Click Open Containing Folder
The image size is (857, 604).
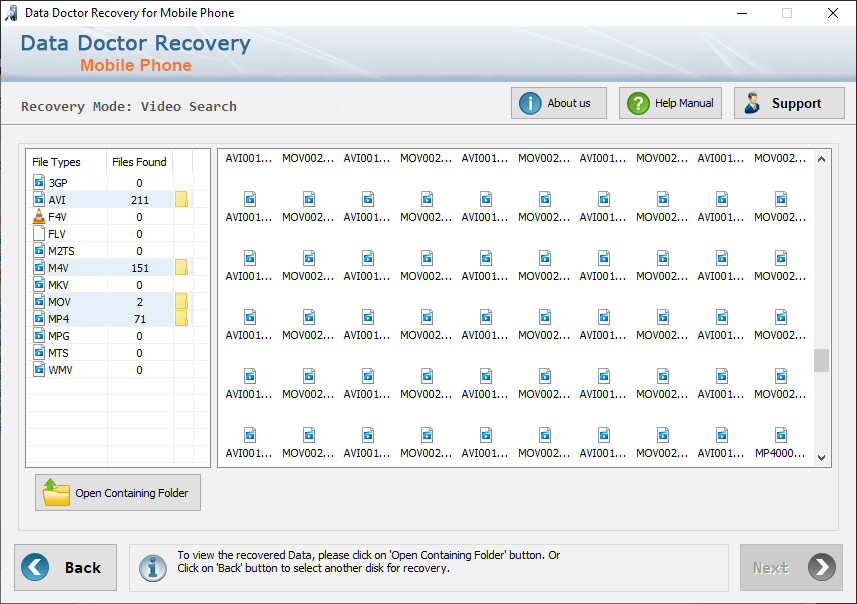118,492
